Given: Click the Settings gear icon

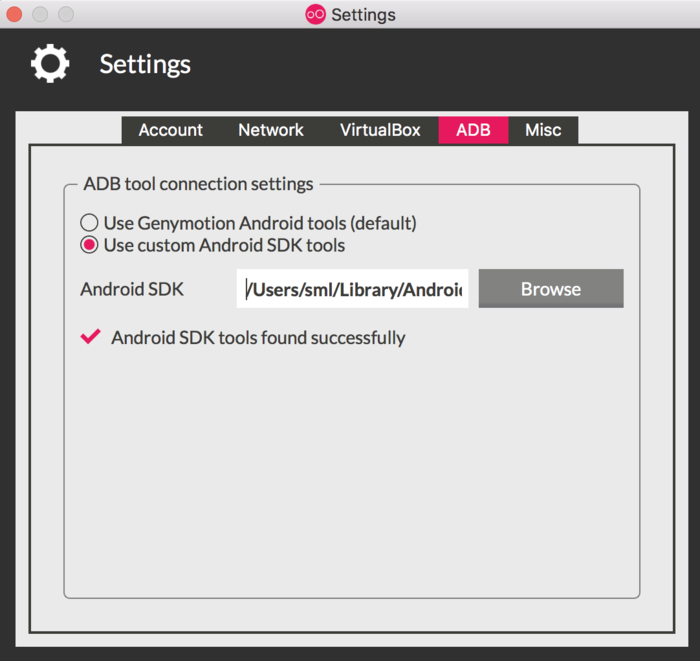Looking at the screenshot, I should pos(50,63).
